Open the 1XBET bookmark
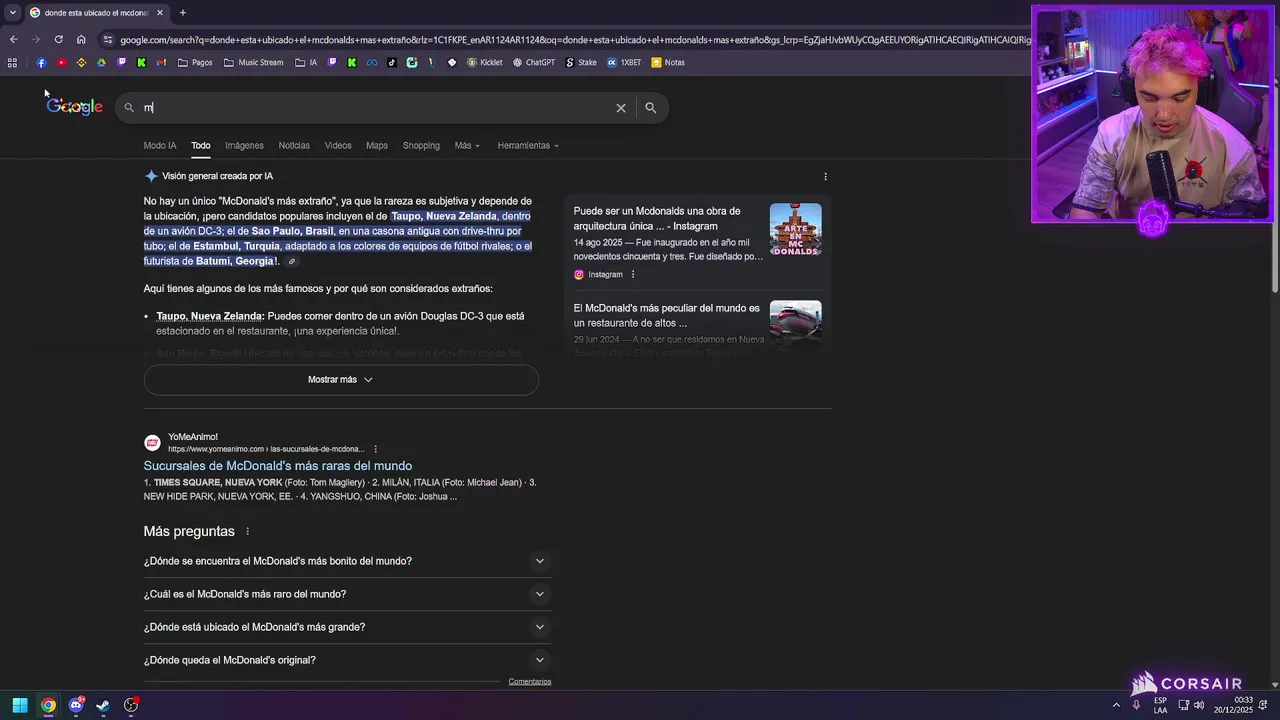The width and height of the screenshot is (1280, 720). [x=624, y=62]
